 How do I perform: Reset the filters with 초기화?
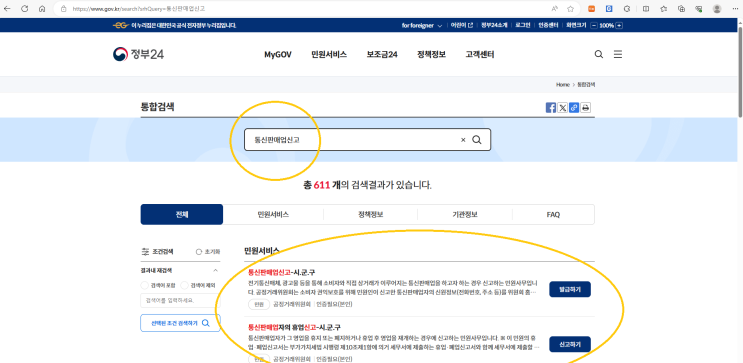[x=208, y=252]
